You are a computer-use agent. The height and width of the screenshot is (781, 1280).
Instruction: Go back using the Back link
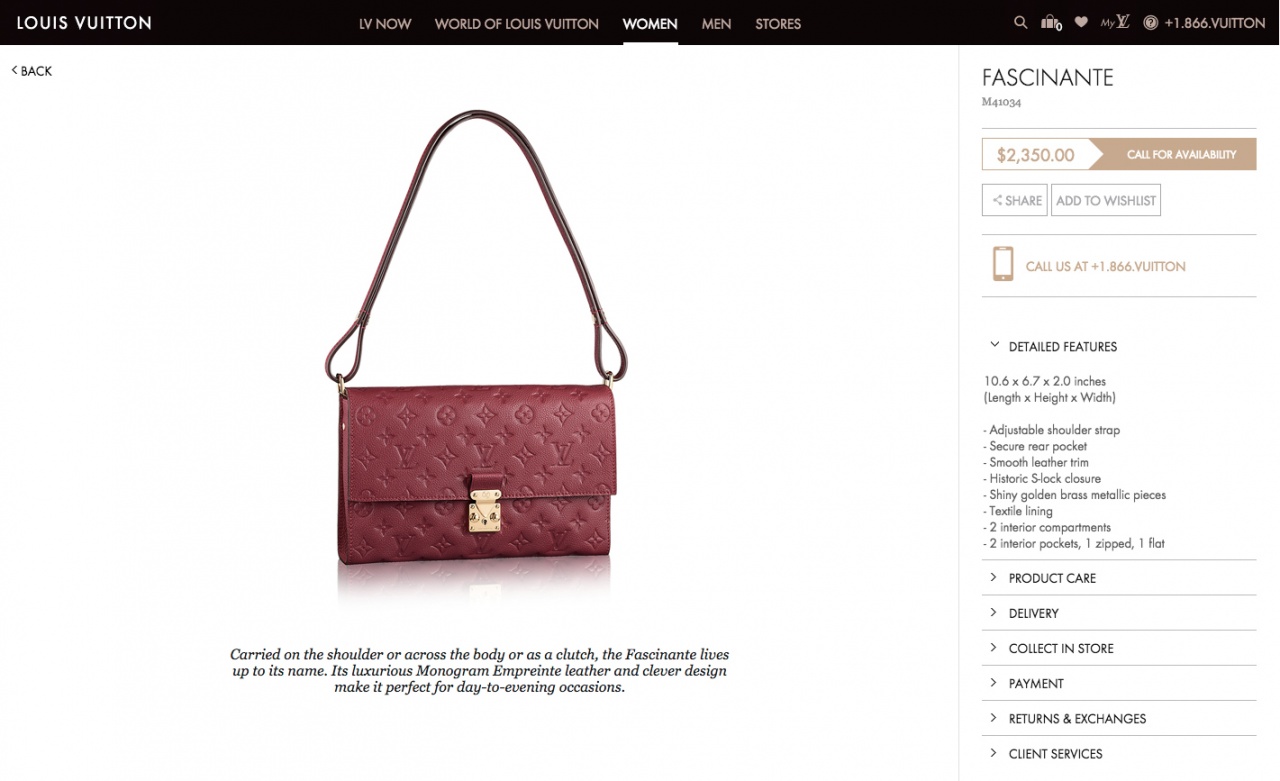[x=31, y=71]
